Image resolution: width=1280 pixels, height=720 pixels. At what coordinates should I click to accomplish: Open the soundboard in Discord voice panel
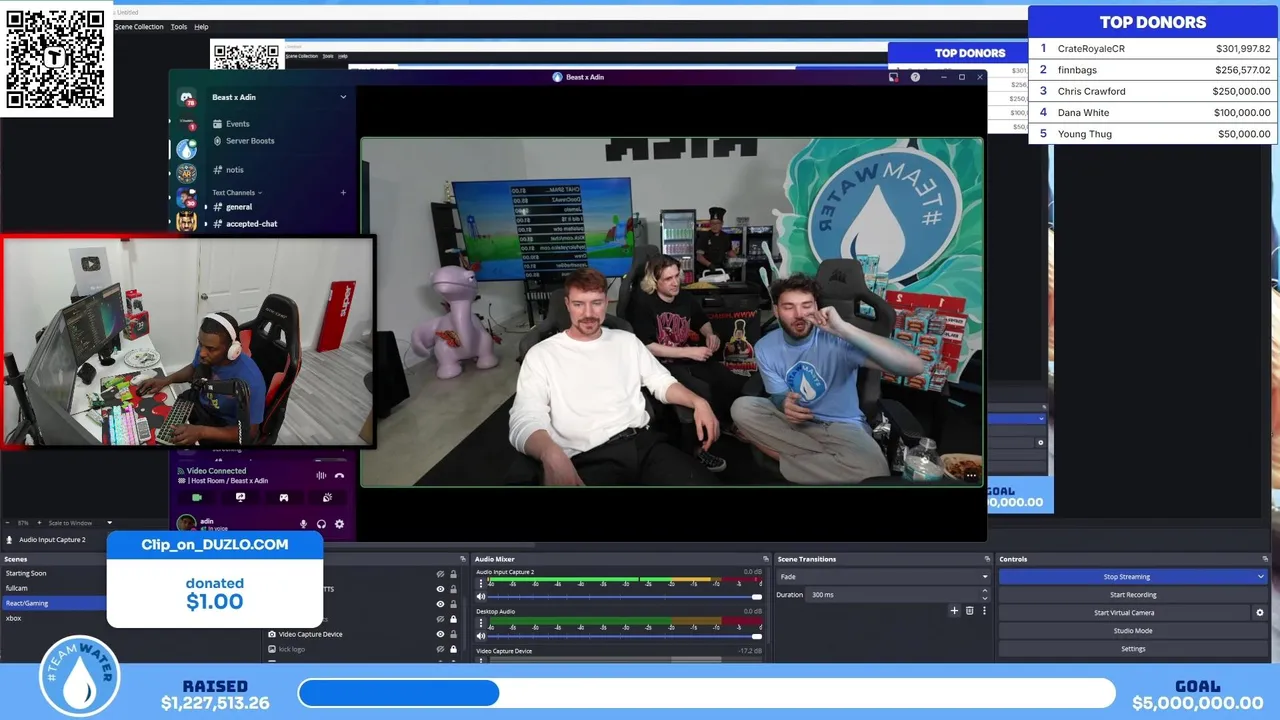click(x=327, y=497)
